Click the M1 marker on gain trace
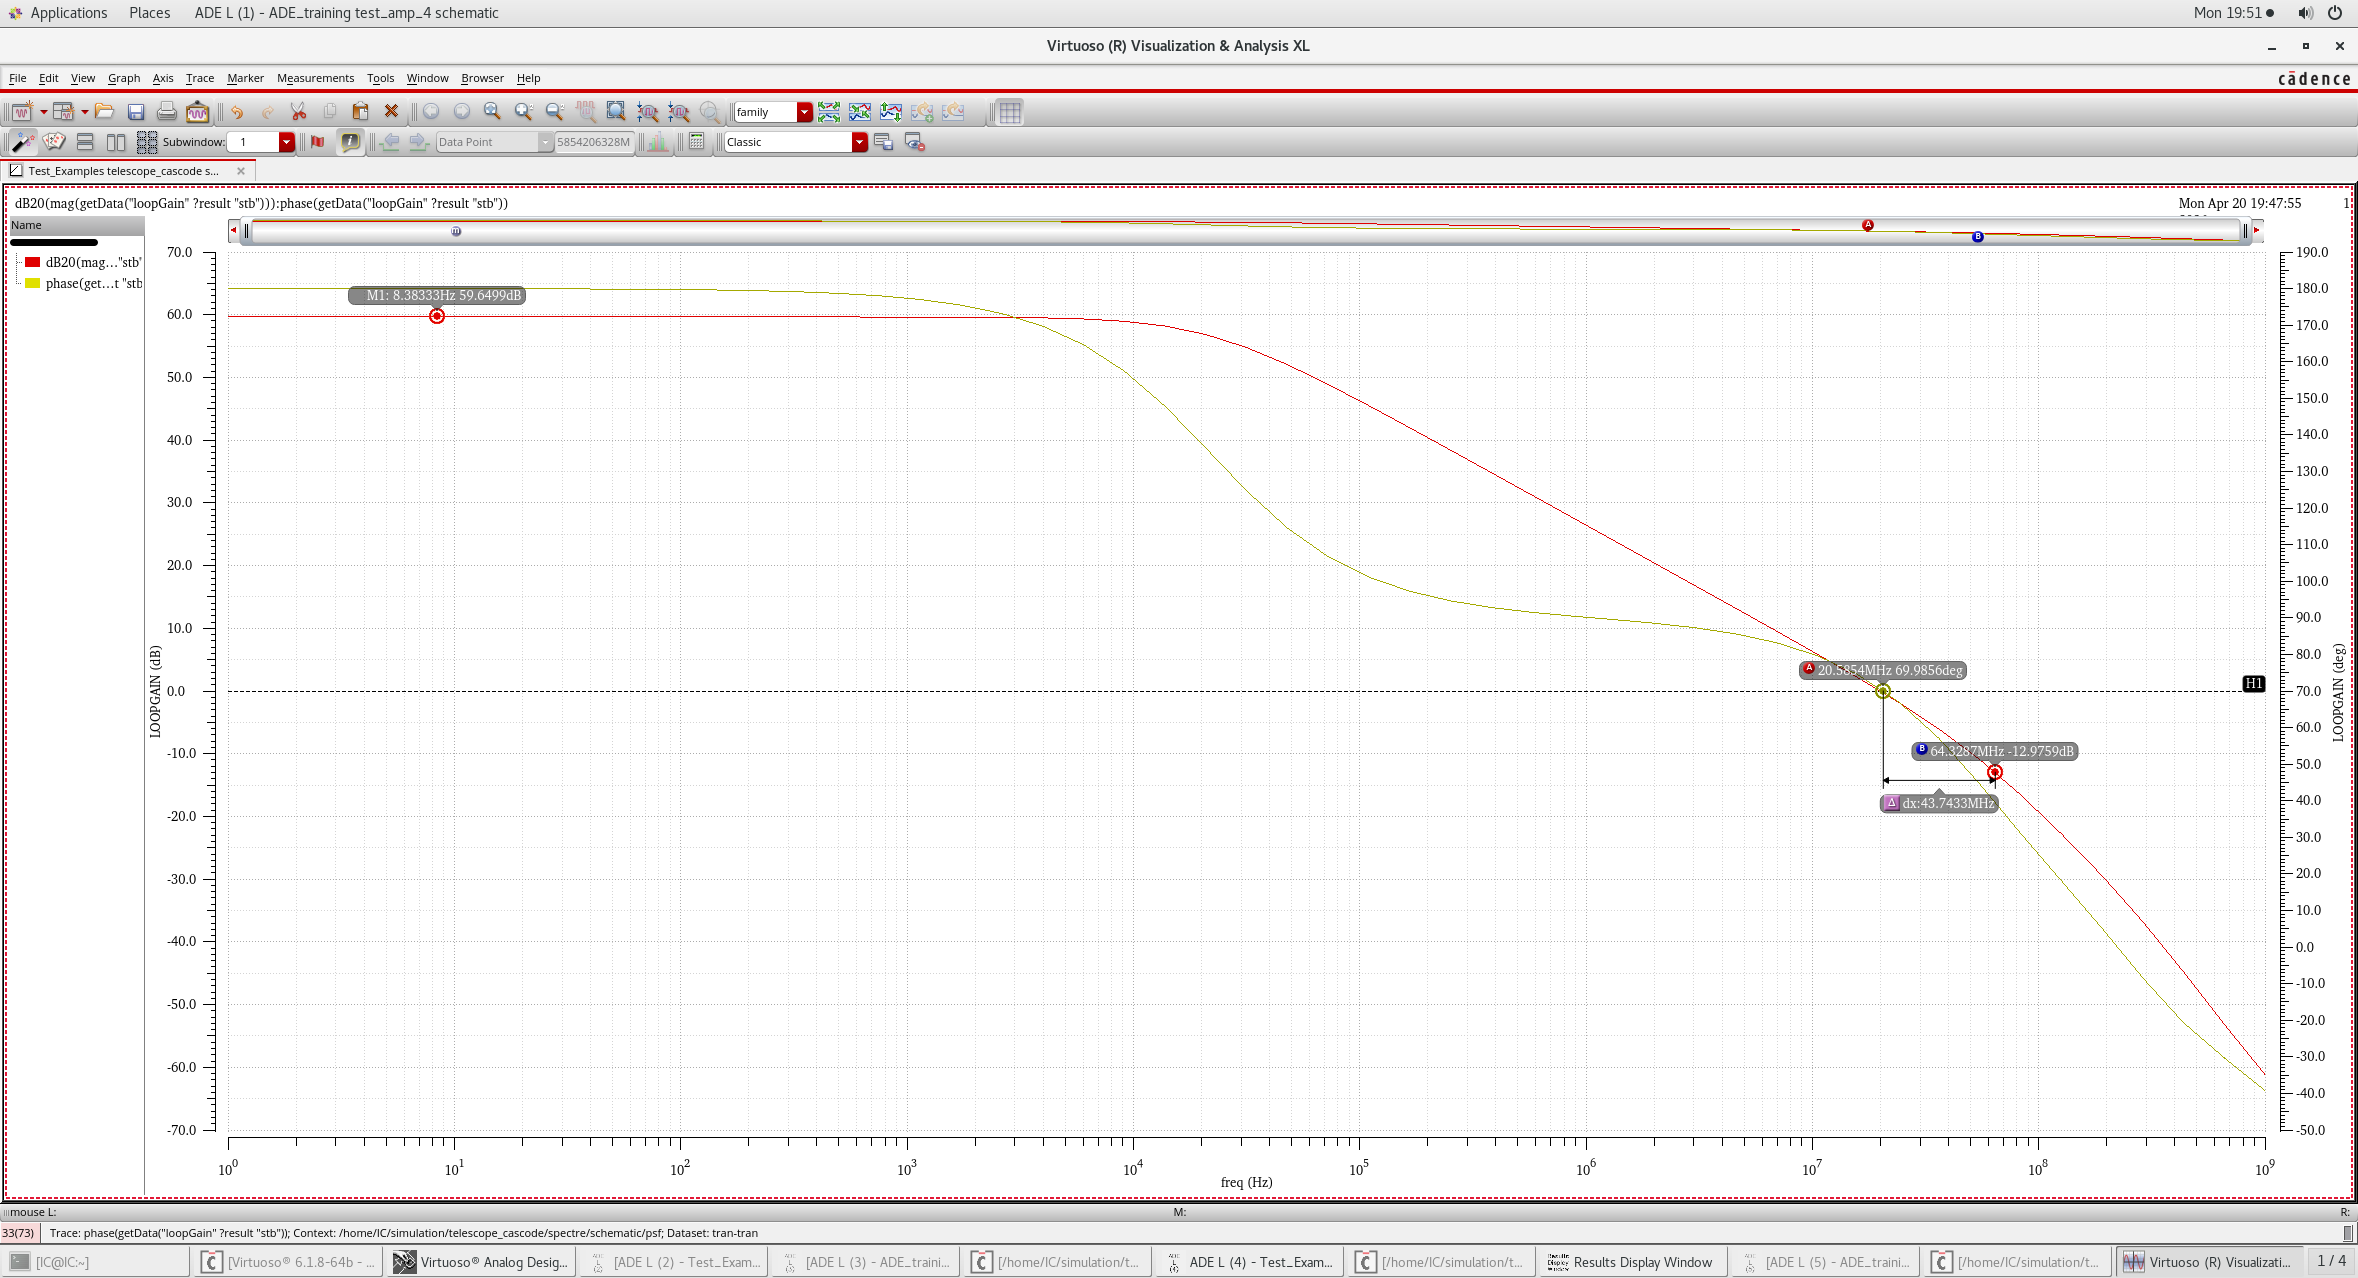 [437, 316]
